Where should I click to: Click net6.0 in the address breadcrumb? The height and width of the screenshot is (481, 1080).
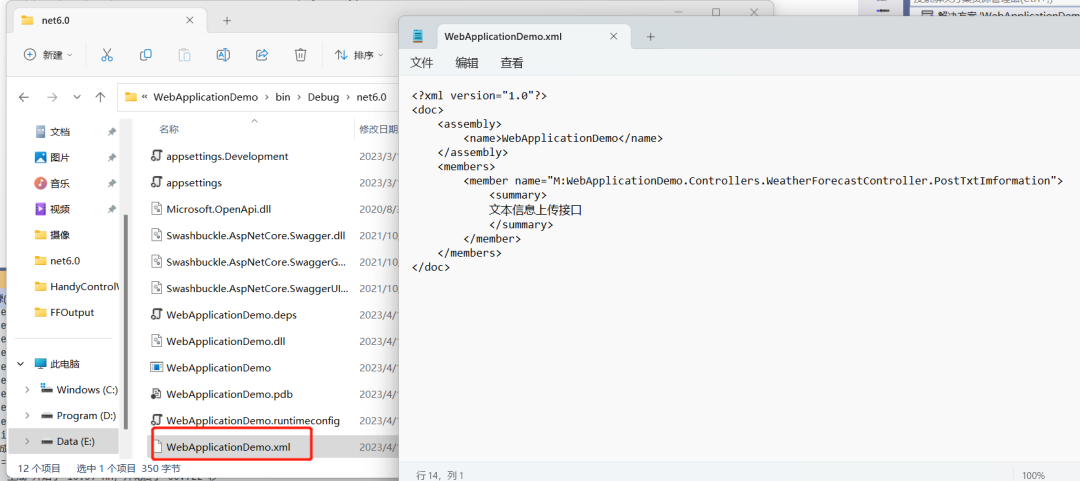[371, 97]
